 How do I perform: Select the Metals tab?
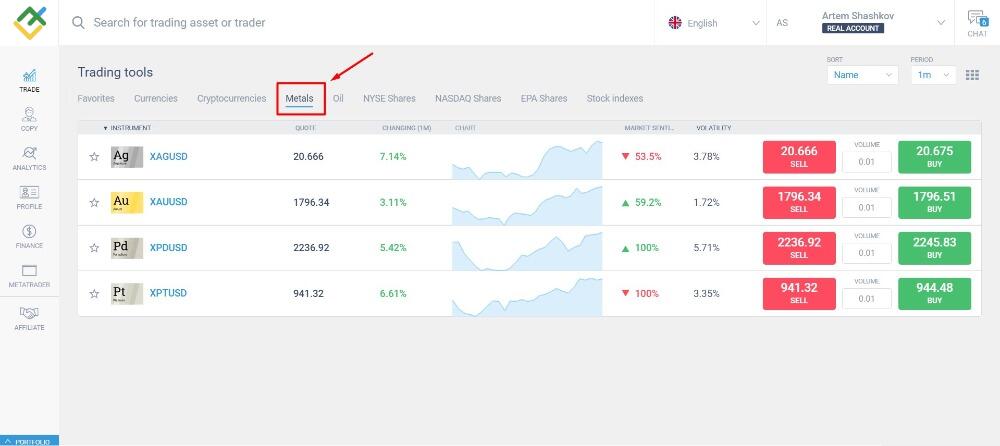coord(300,99)
